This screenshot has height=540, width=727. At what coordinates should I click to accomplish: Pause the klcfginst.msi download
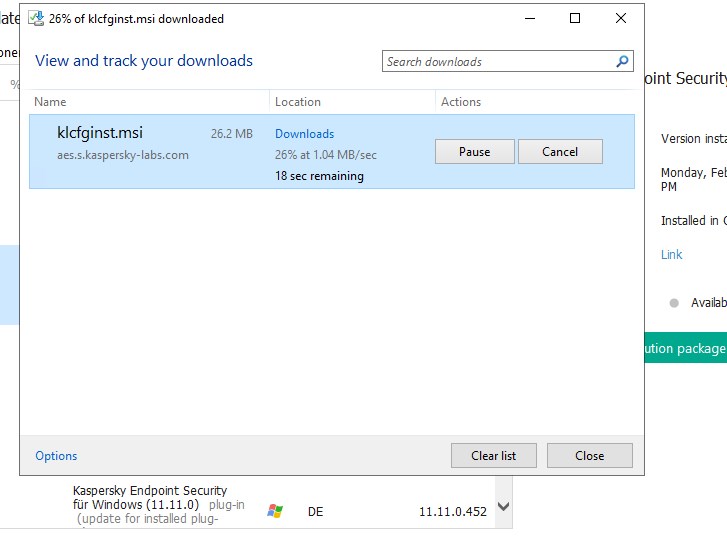474,152
